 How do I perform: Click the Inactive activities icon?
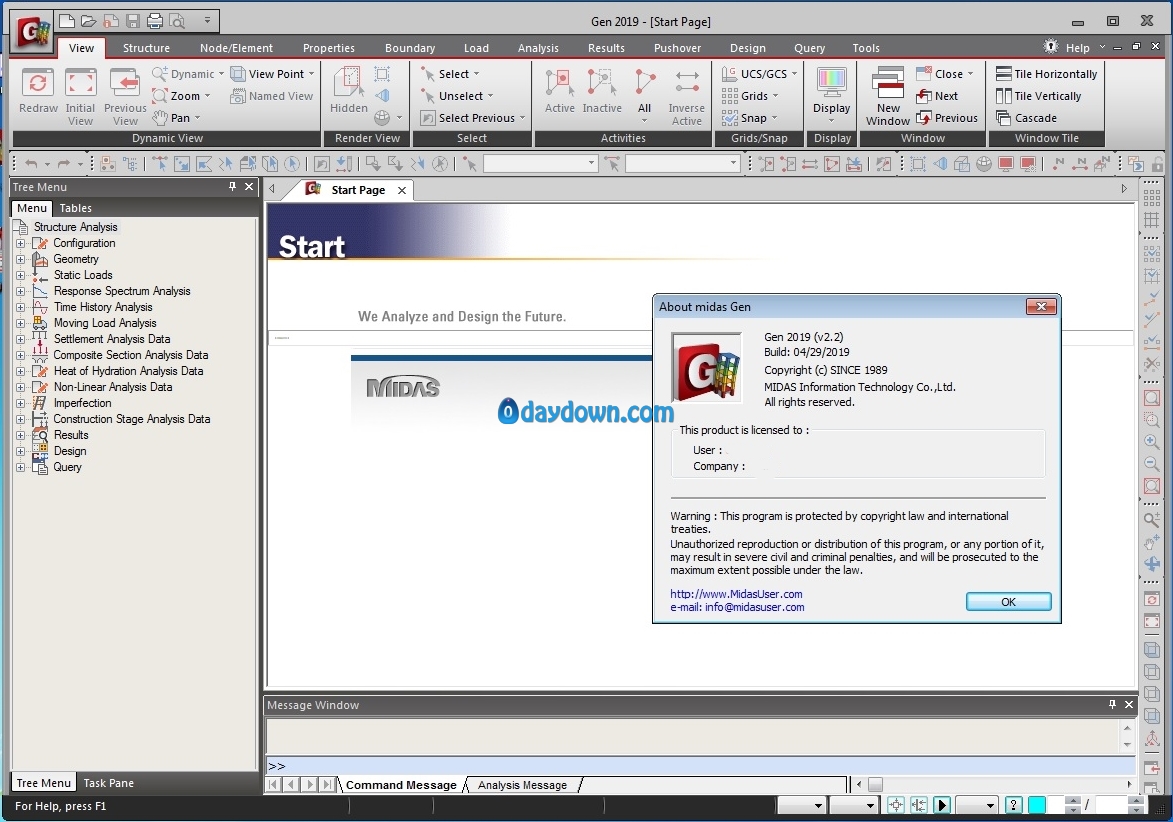coord(601,91)
